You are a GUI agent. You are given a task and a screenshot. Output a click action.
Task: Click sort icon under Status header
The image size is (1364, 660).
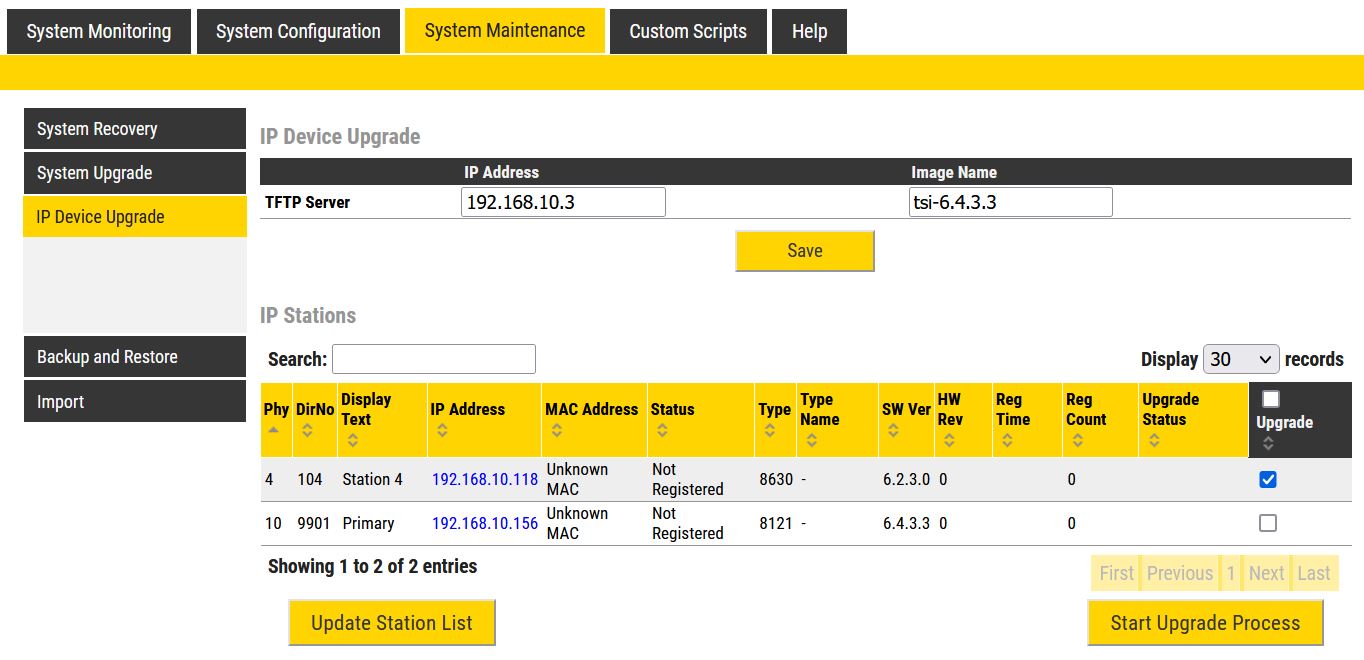pyautogui.click(x=662, y=431)
